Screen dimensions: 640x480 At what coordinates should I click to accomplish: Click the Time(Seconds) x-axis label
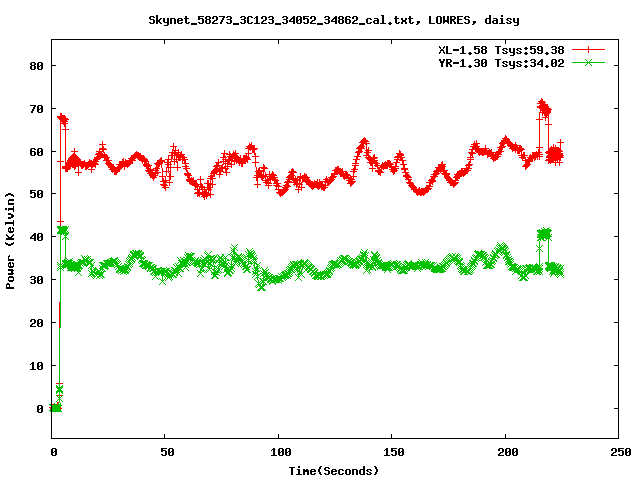(334, 471)
